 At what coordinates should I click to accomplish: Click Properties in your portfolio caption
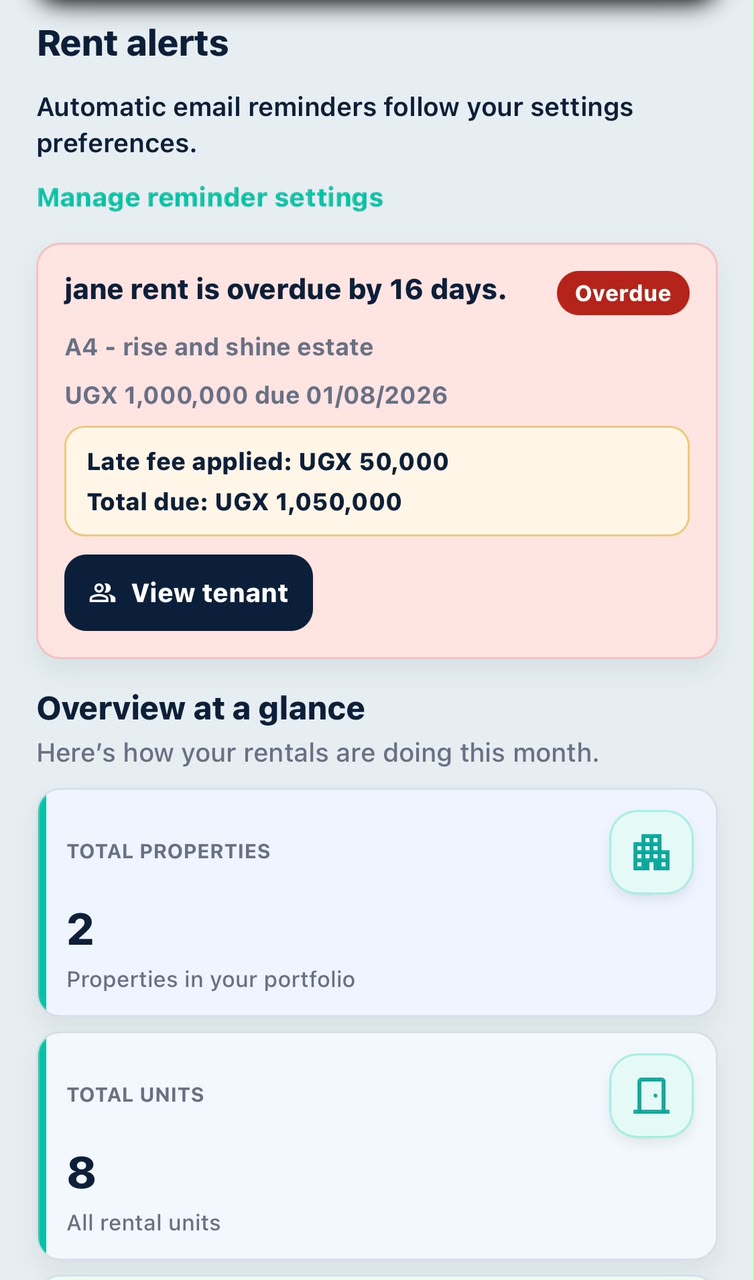211,979
